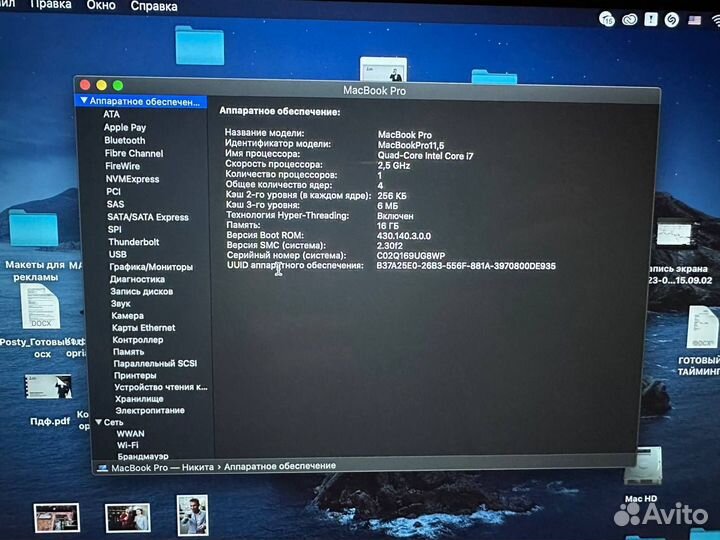Click the Creative Cloud menu bar icon
Viewport: 720px width, 540px height.
coord(629,20)
